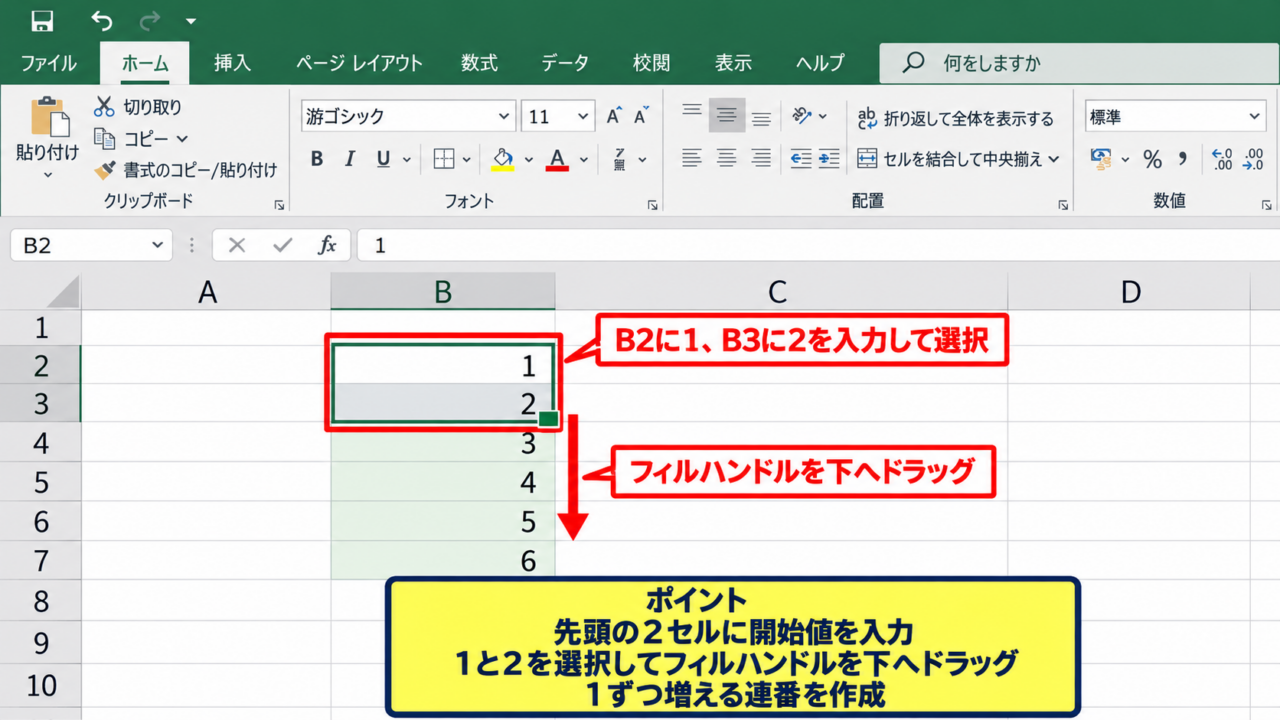Center text horizontally in cell

coord(727,158)
